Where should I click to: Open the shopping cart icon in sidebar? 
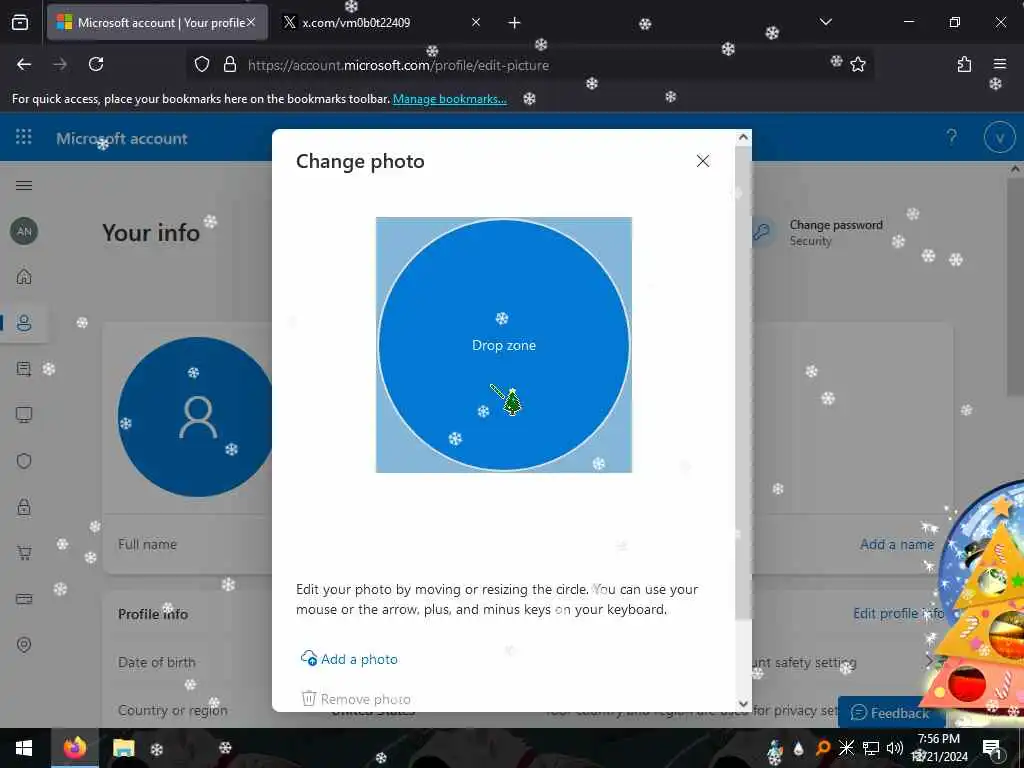click(x=24, y=553)
